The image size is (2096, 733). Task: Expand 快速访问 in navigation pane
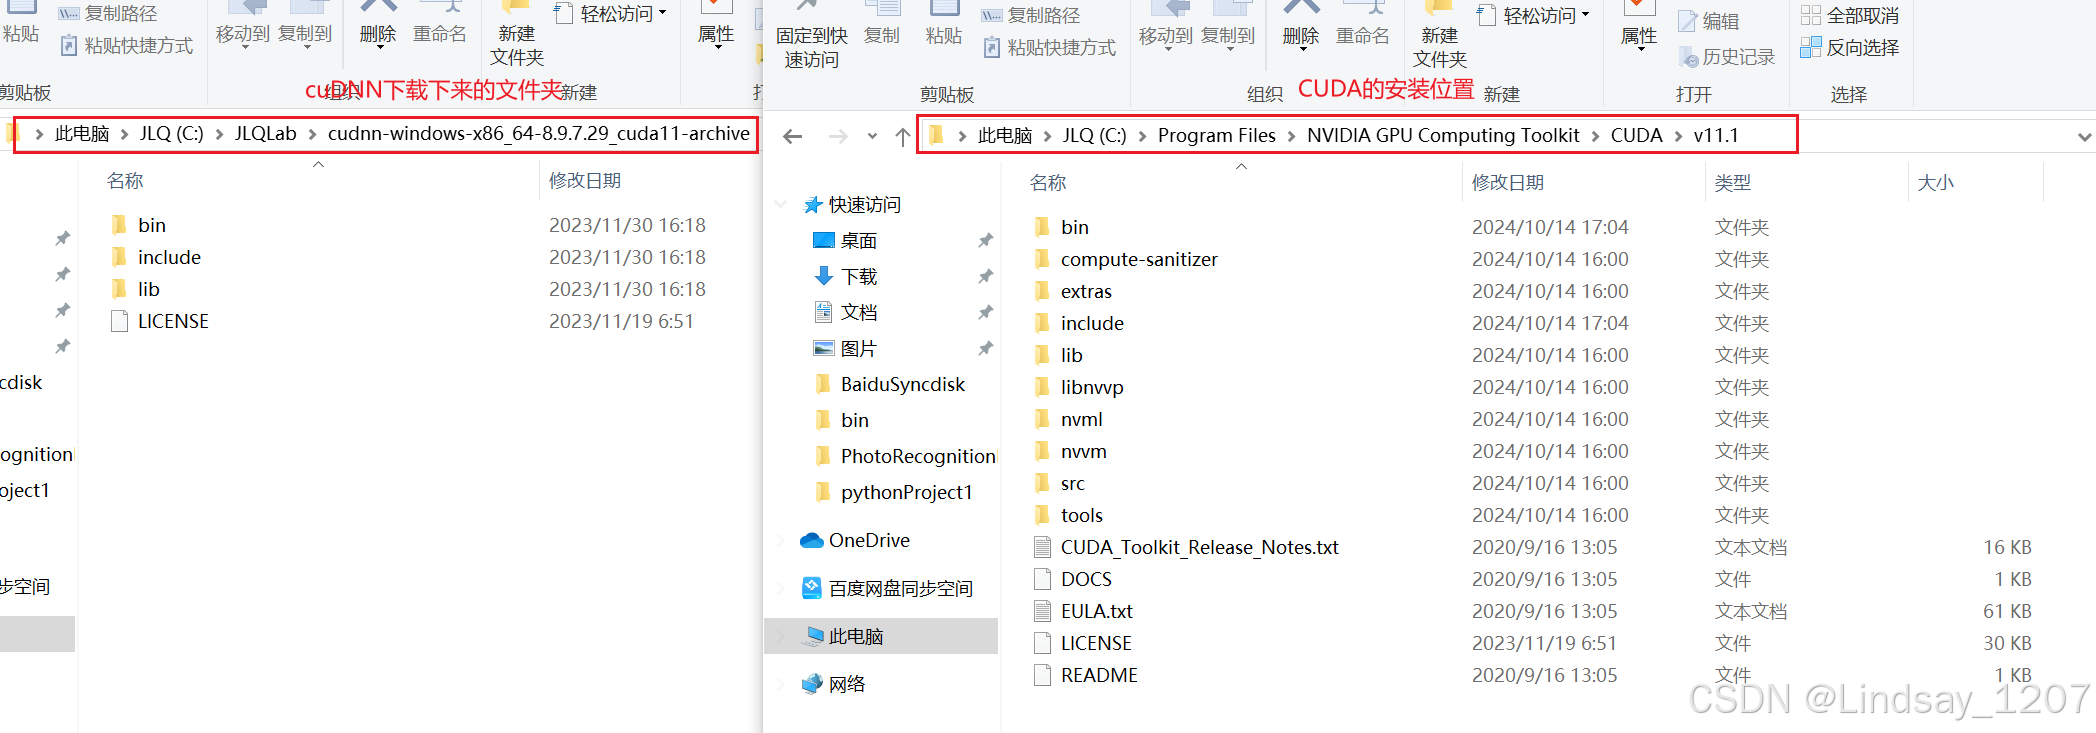coord(781,205)
